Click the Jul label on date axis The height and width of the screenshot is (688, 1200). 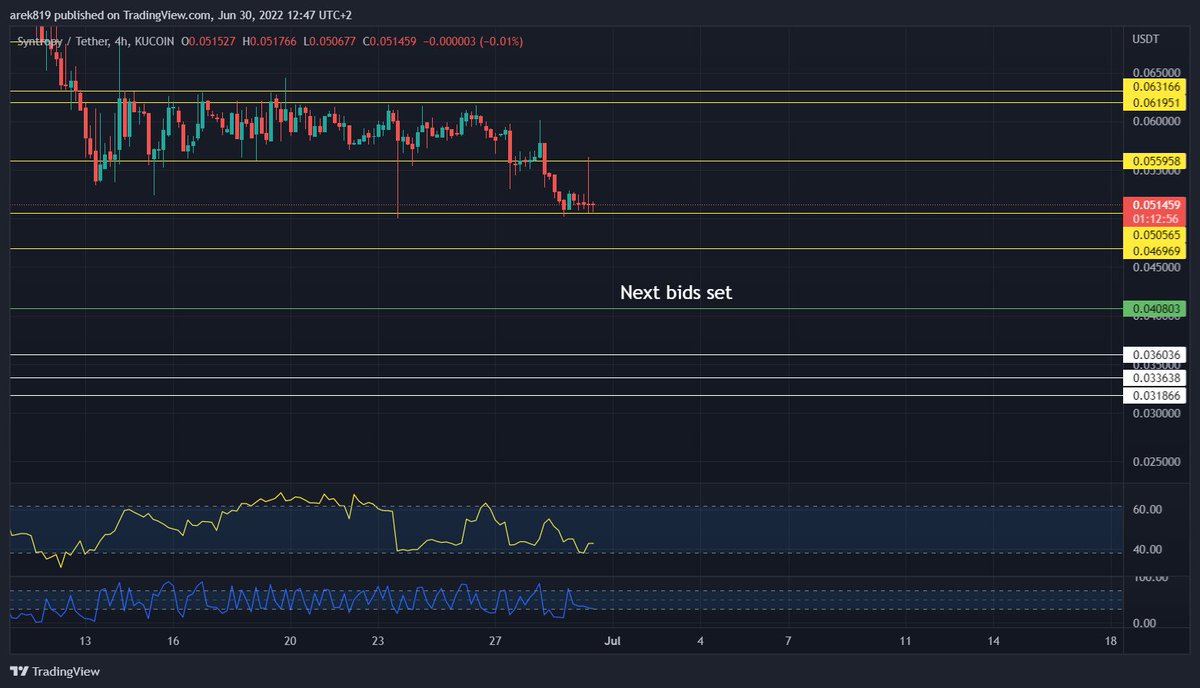[x=611, y=640]
